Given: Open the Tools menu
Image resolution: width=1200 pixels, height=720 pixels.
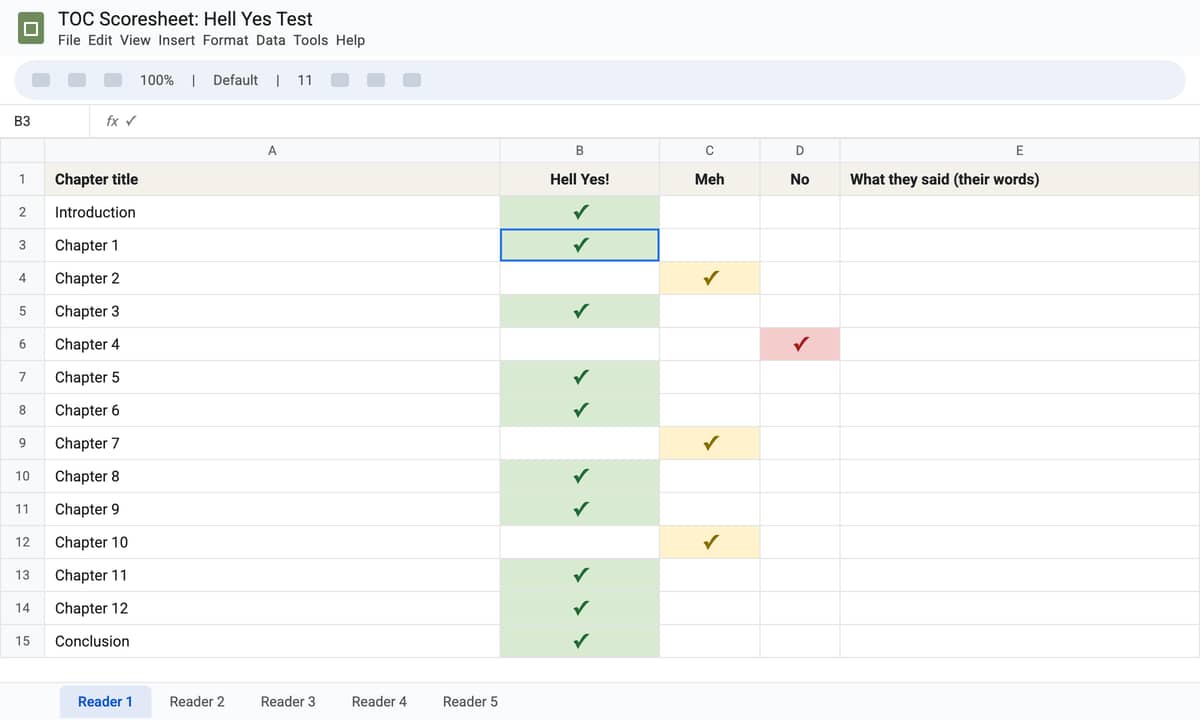Looking at the screenshot, I should 310,40.
